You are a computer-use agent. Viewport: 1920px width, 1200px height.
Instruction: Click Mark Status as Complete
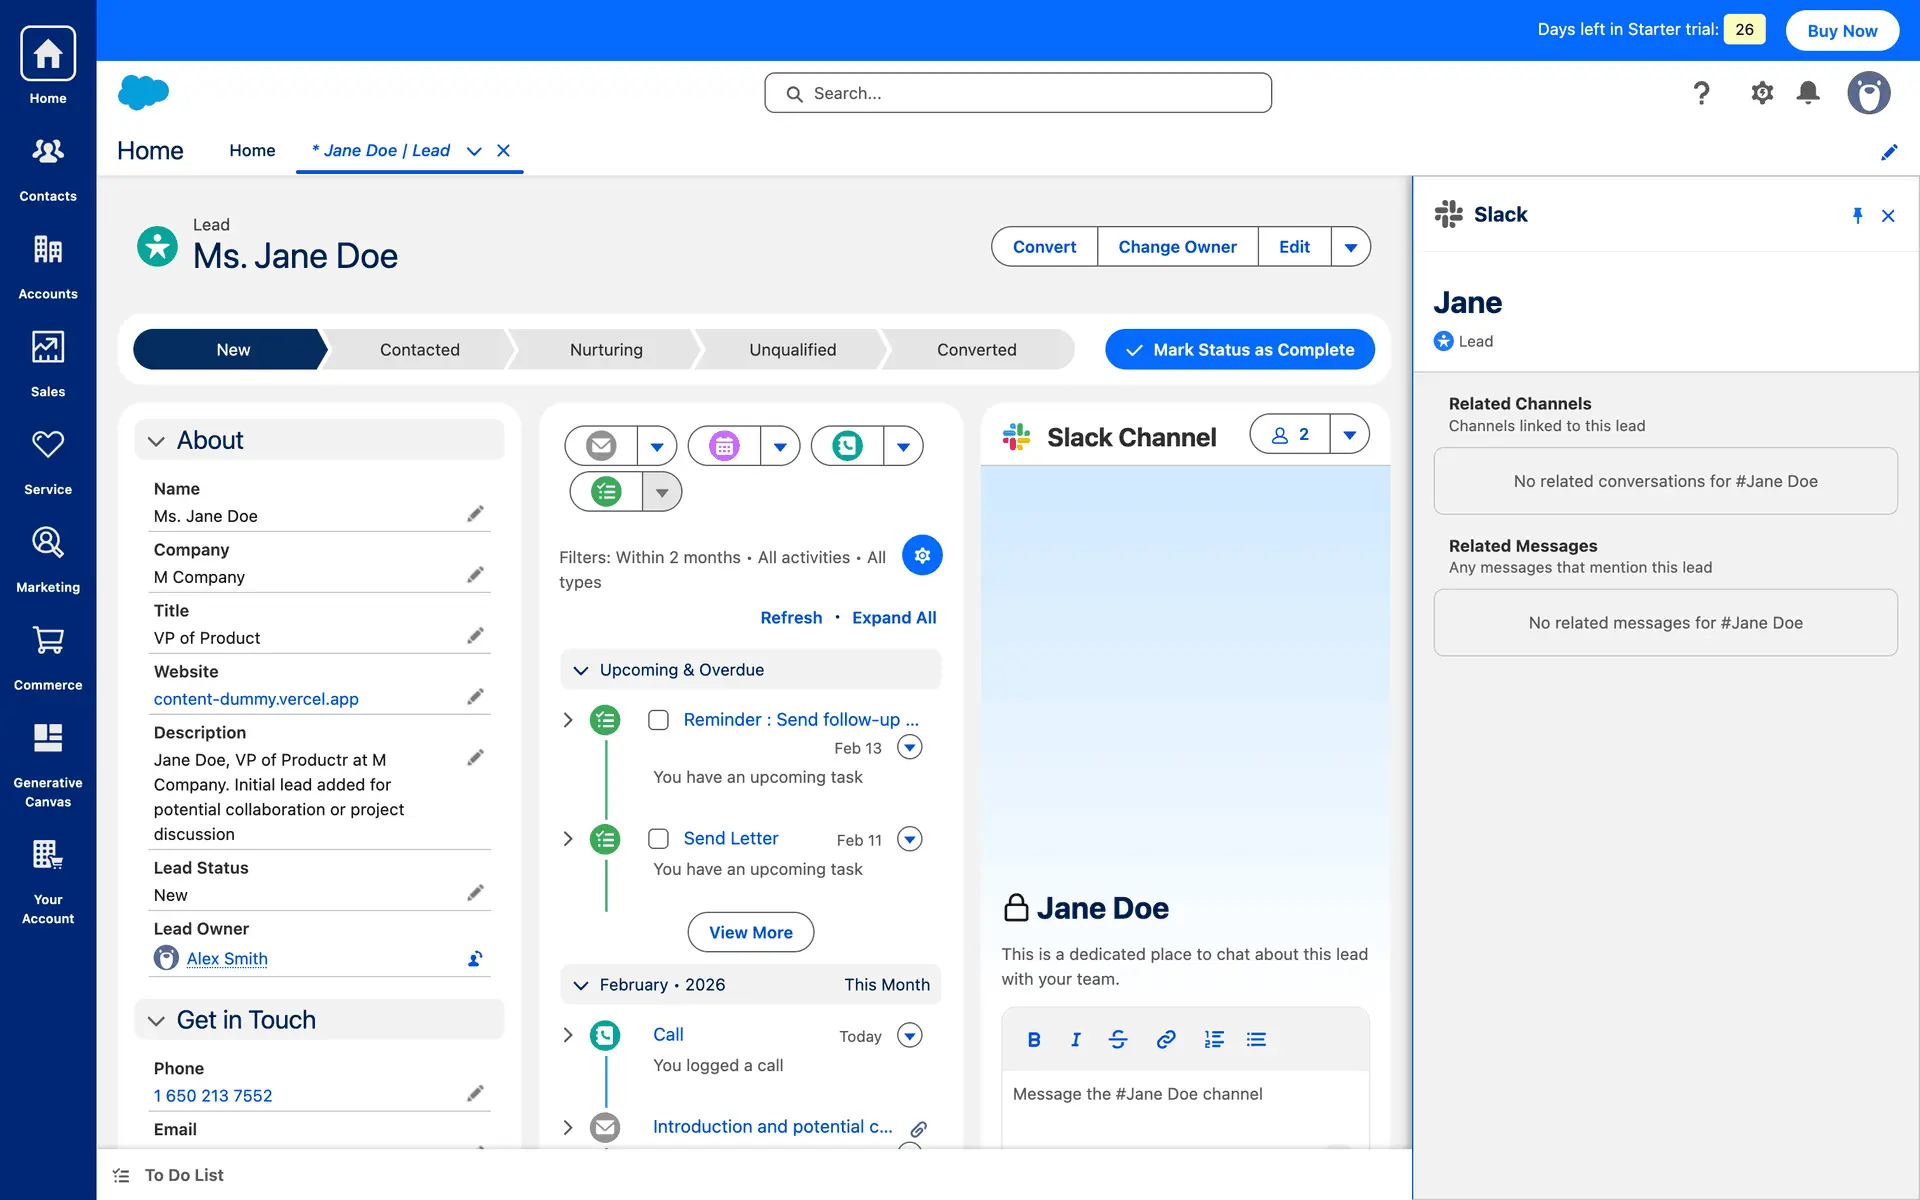[x=1239, y=350]
